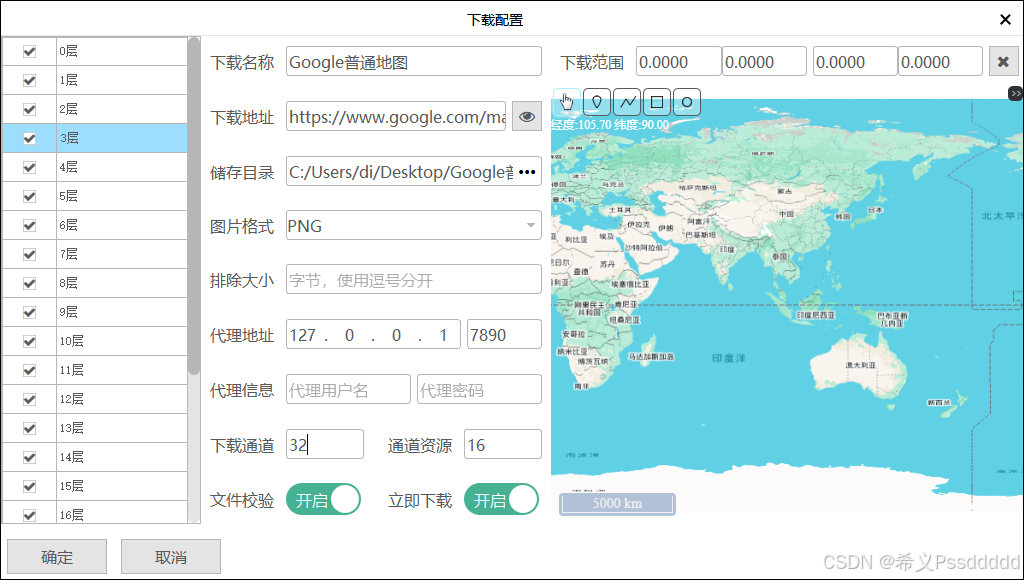Select the pan hand map tool
1024x580 pixels.
[566, 102]
